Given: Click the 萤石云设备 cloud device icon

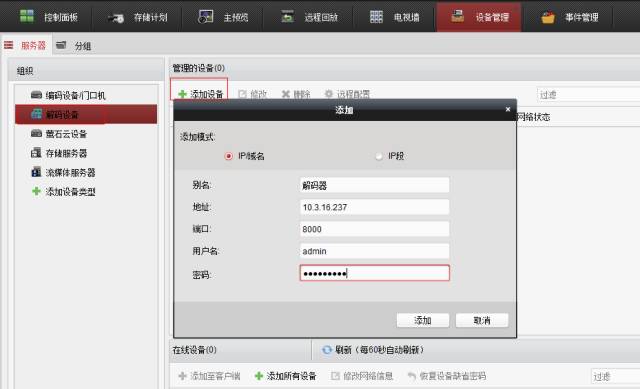Looking at the screenshot, I should coord(36,133).
